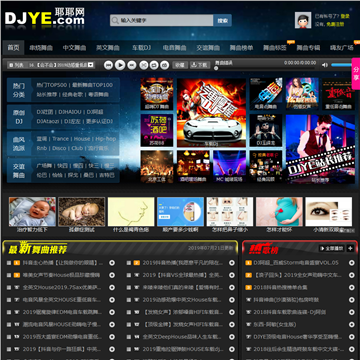
Task: Check box for 全英文DeepHouse track
Action: pos(129,337)
